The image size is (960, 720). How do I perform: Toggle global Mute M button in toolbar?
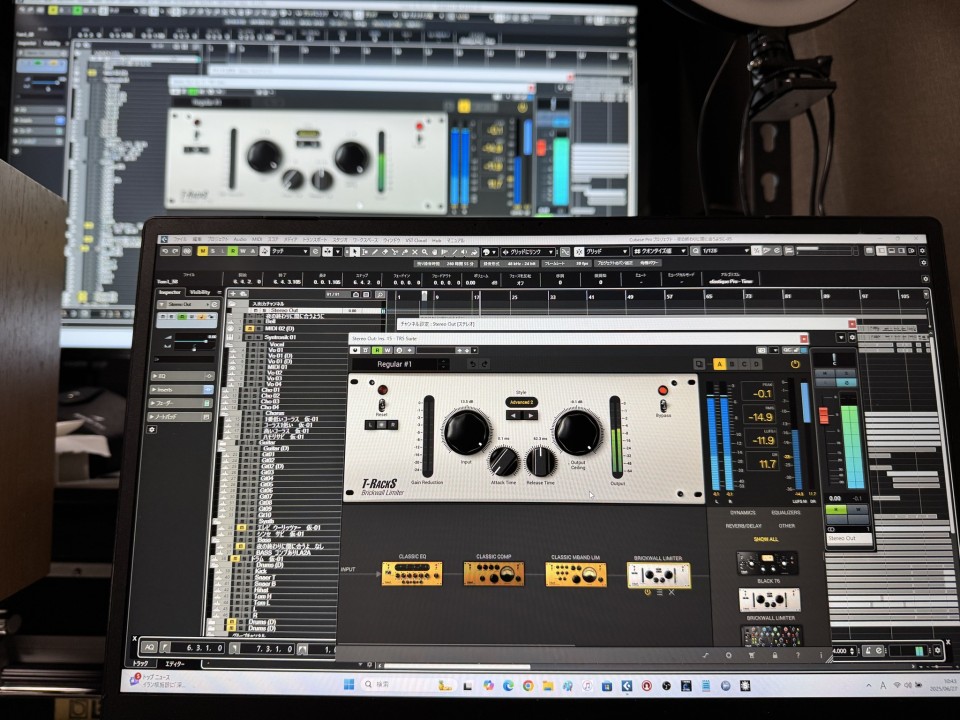(x=203, y=251)
